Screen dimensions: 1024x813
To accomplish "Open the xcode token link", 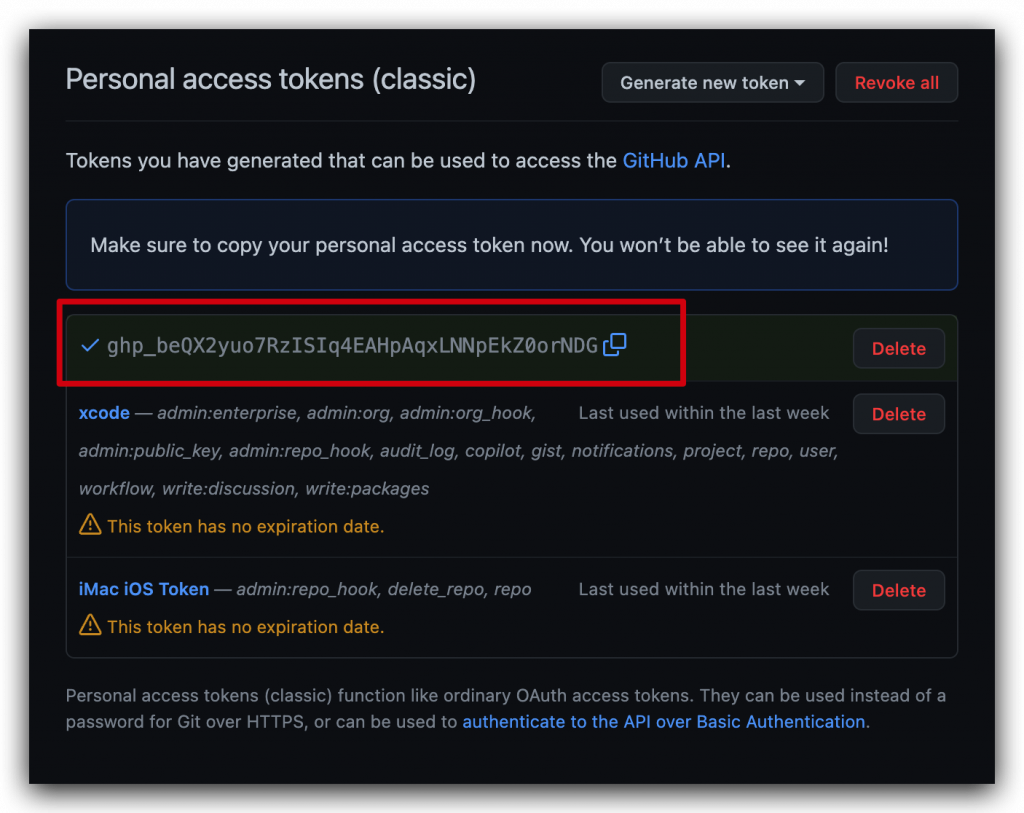I will pyautogui.click(x=104, y=413).
